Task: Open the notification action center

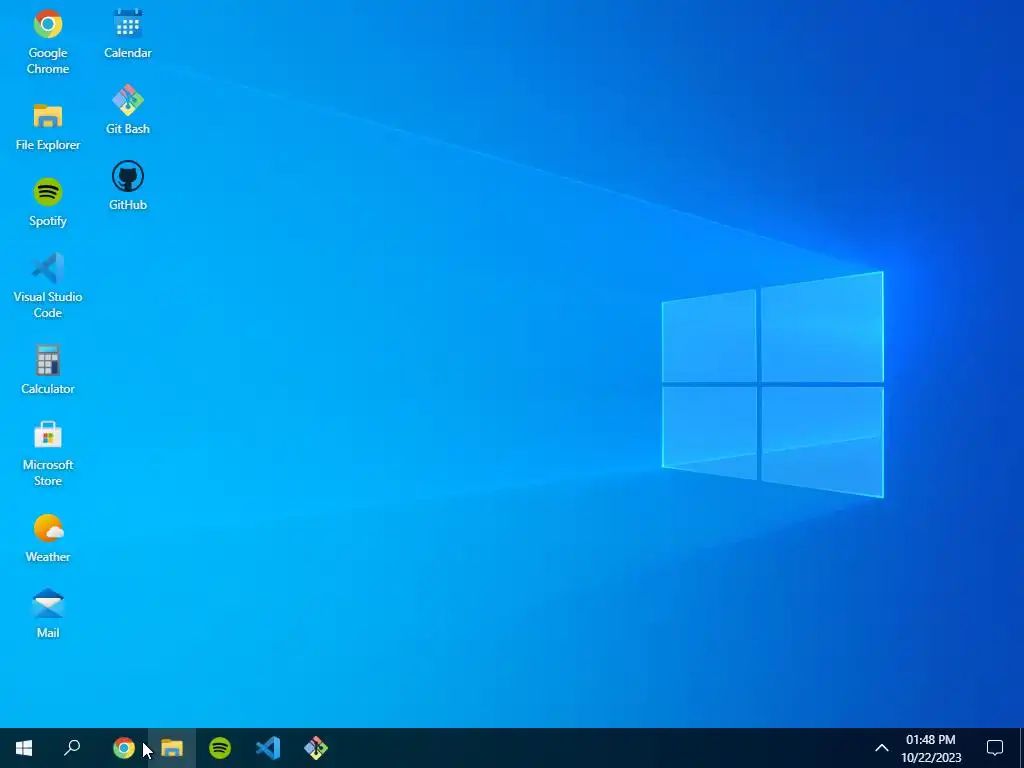Action: pyautogui.click(x=995, y=748)
